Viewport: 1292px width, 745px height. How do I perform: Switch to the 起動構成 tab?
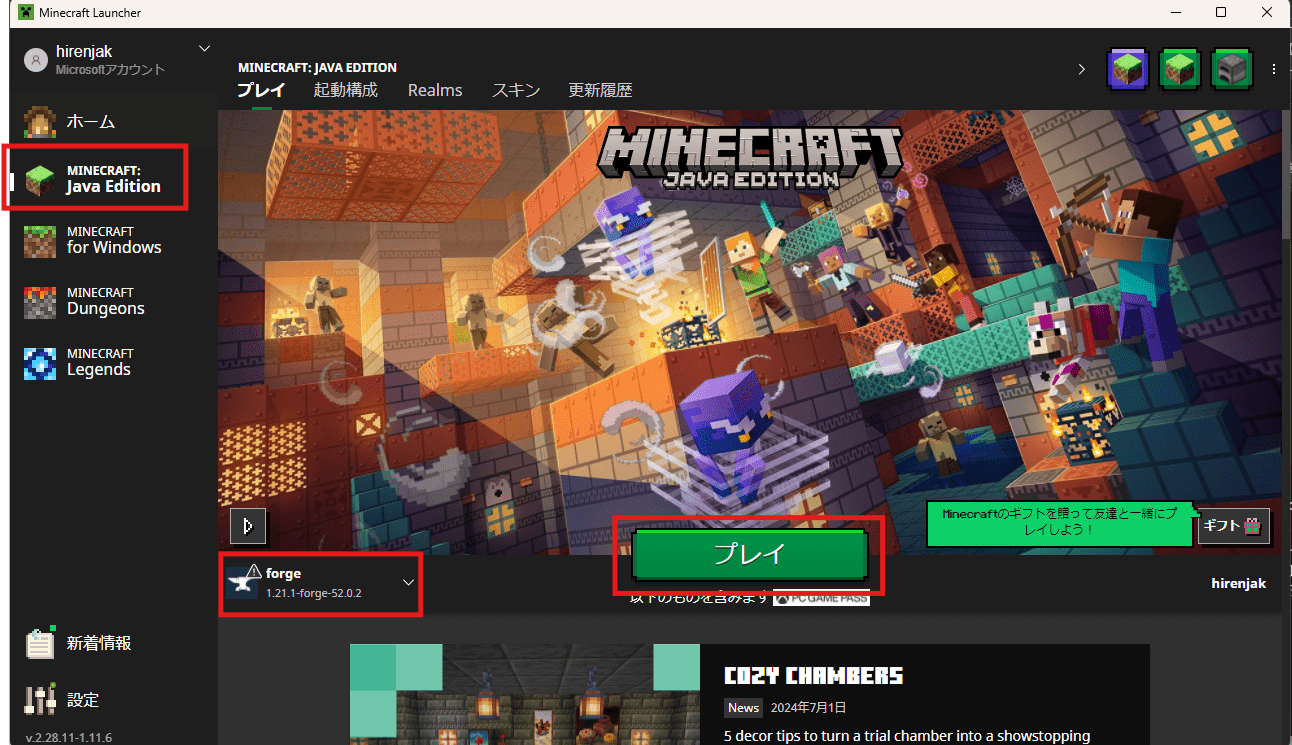[x=346, y=90]
